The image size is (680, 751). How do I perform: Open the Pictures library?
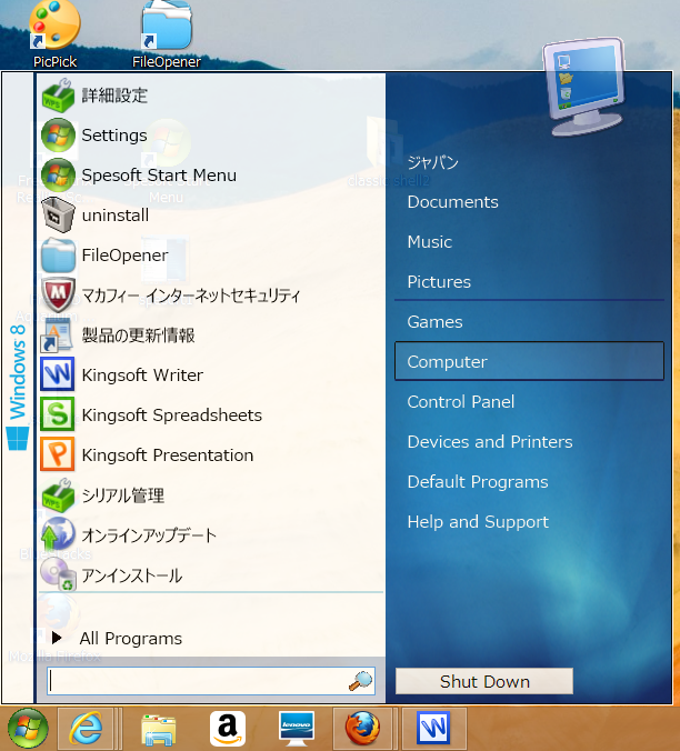[x=439, y=282]
